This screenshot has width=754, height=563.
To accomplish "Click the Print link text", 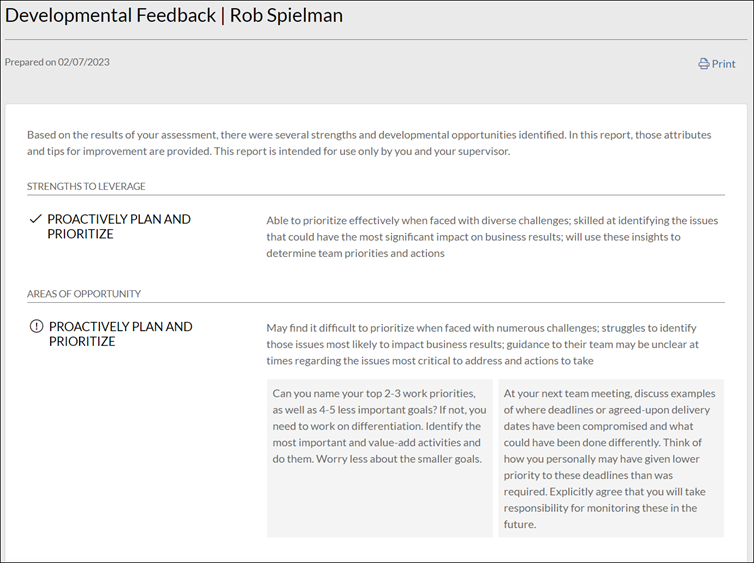I will [x=723, y=64].
